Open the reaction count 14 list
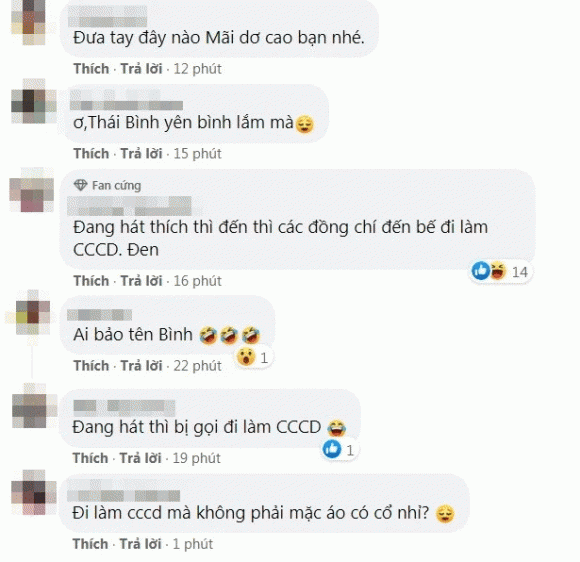This screenshot has height=562, width=580. 519,272
